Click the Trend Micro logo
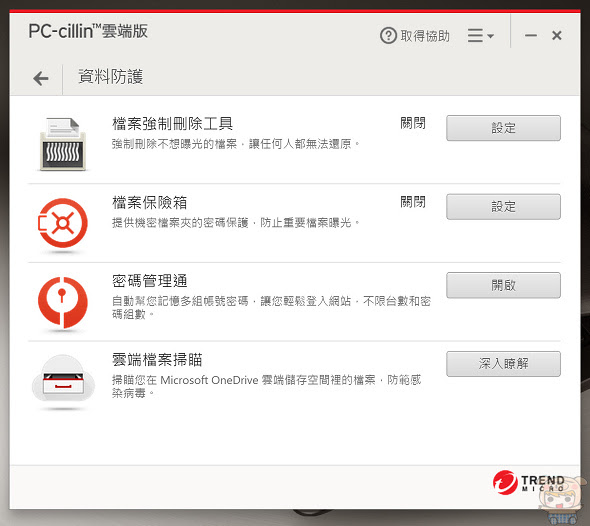Screen dimensions: 590x526 (528, 482)
